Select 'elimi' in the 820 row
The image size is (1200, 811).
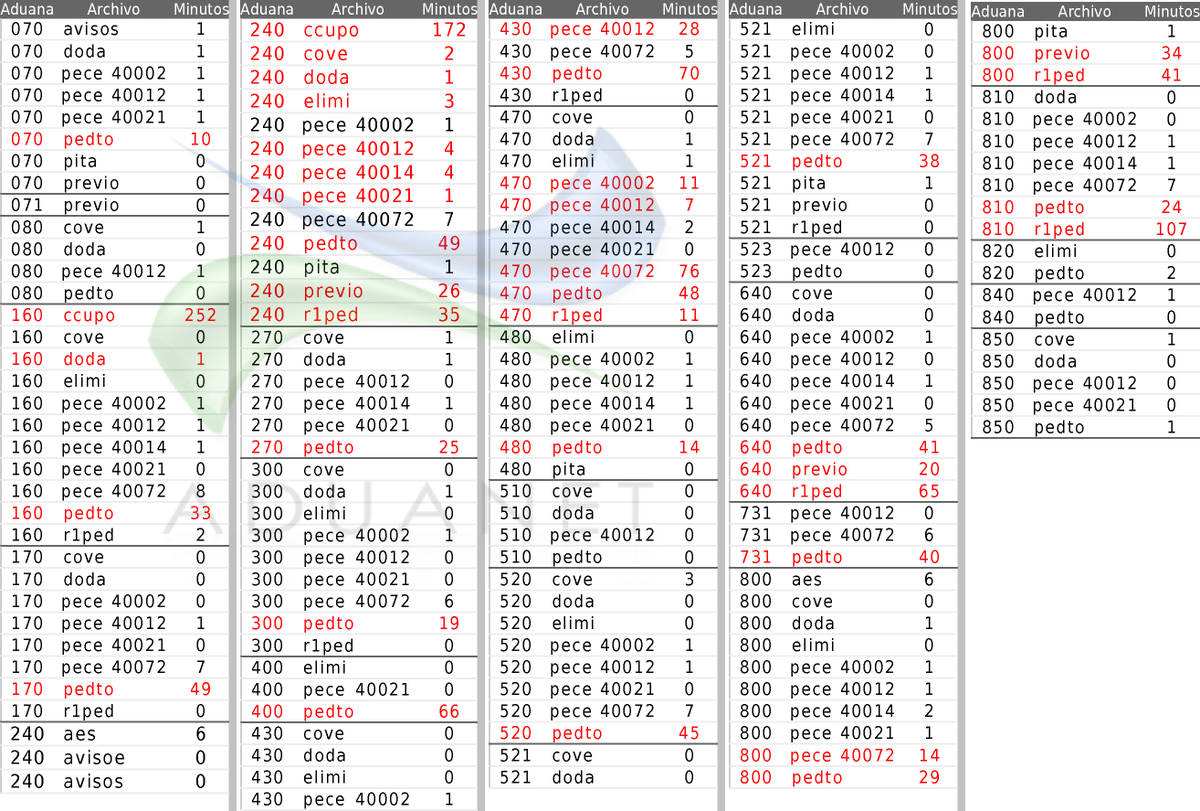click(1056, 252)
